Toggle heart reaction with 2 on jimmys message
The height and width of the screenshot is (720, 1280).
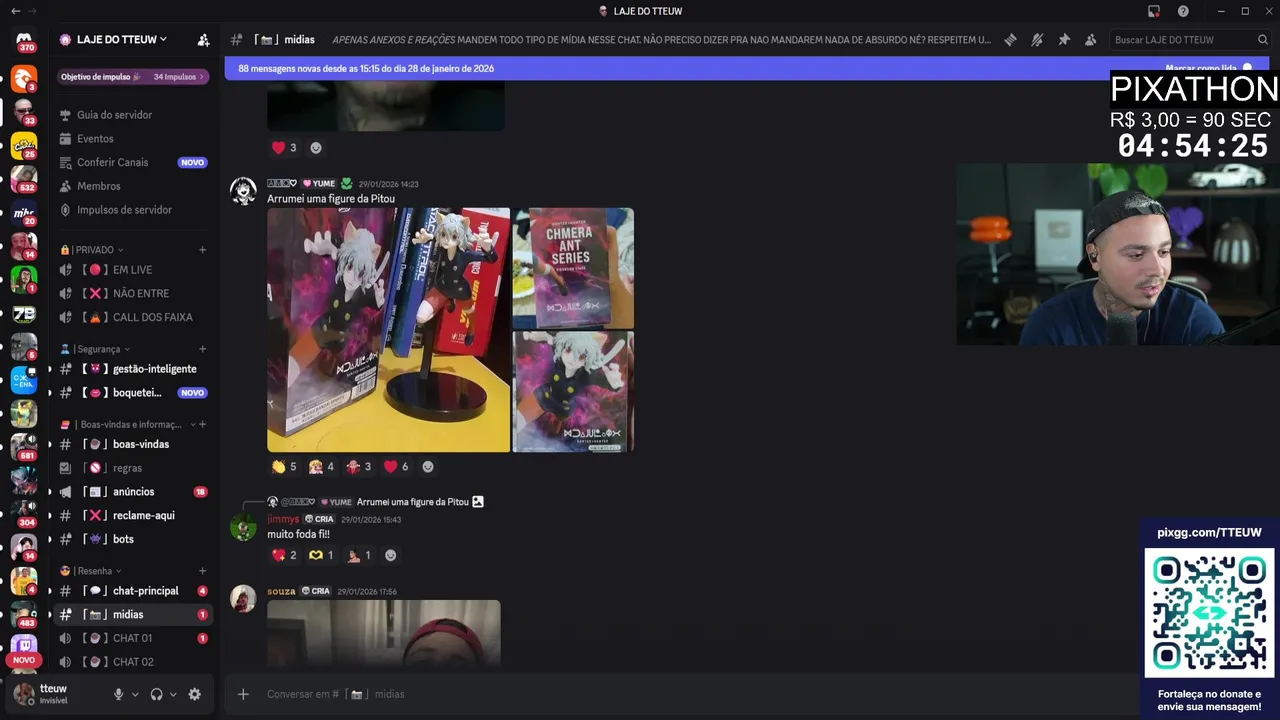[284, 555]
